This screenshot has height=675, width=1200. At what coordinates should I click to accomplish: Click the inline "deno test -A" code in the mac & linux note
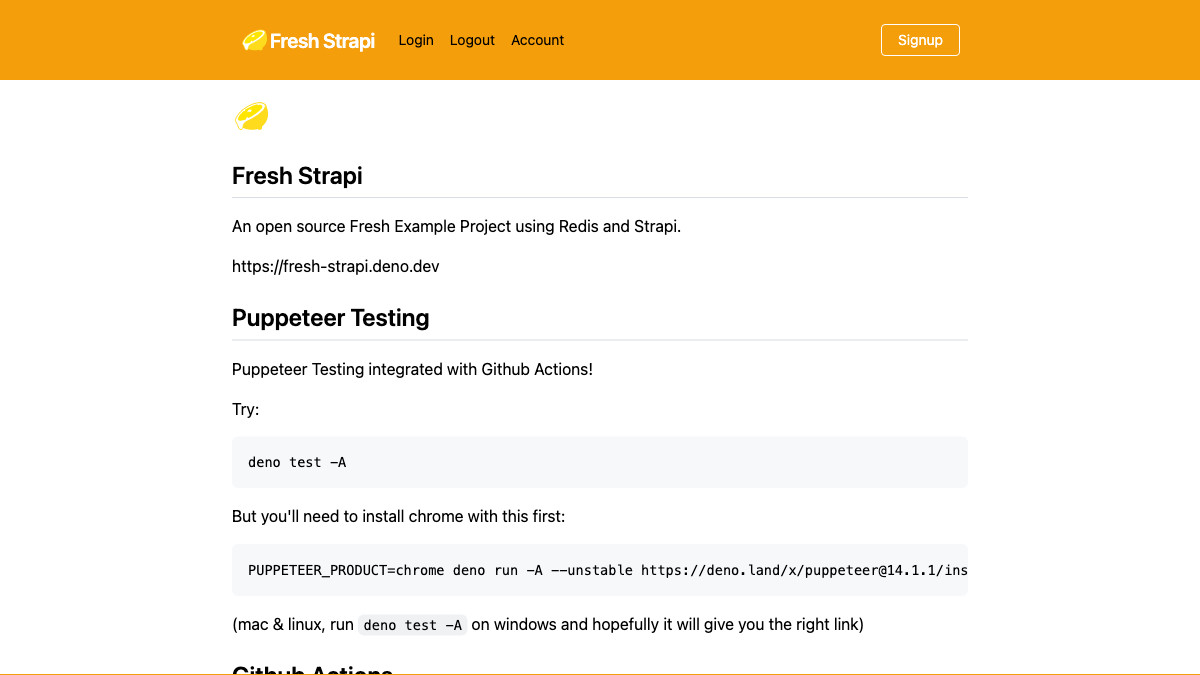point(413,625)
